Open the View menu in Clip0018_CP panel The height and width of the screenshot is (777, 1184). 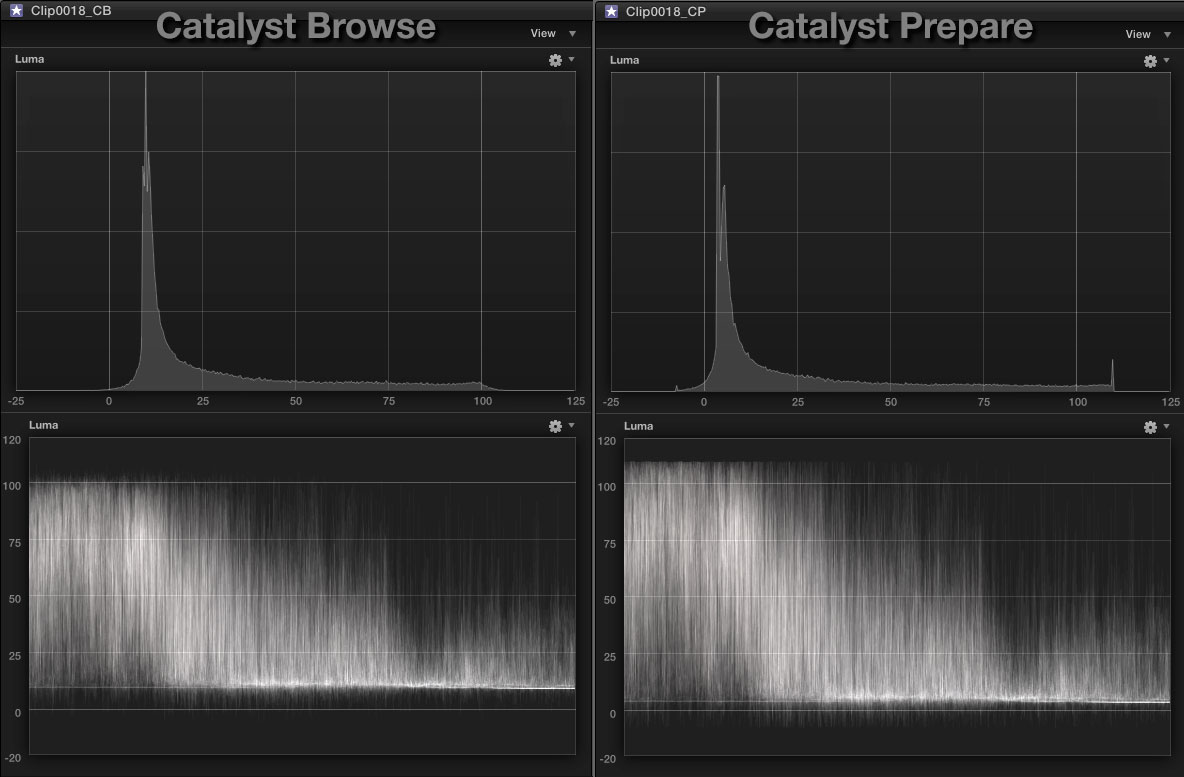click(x=1148, y=34)
